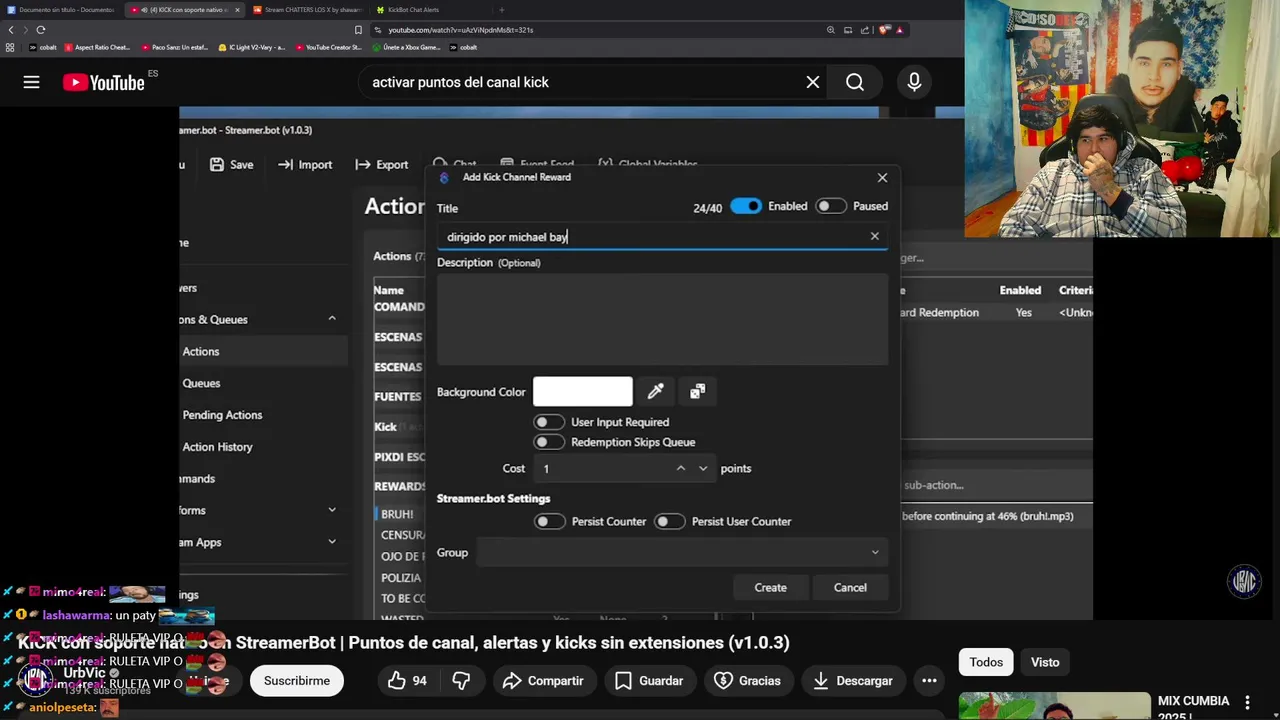Click the Guardar button
The width and height of the screenshot is (1280, 720).
point(649,681)
